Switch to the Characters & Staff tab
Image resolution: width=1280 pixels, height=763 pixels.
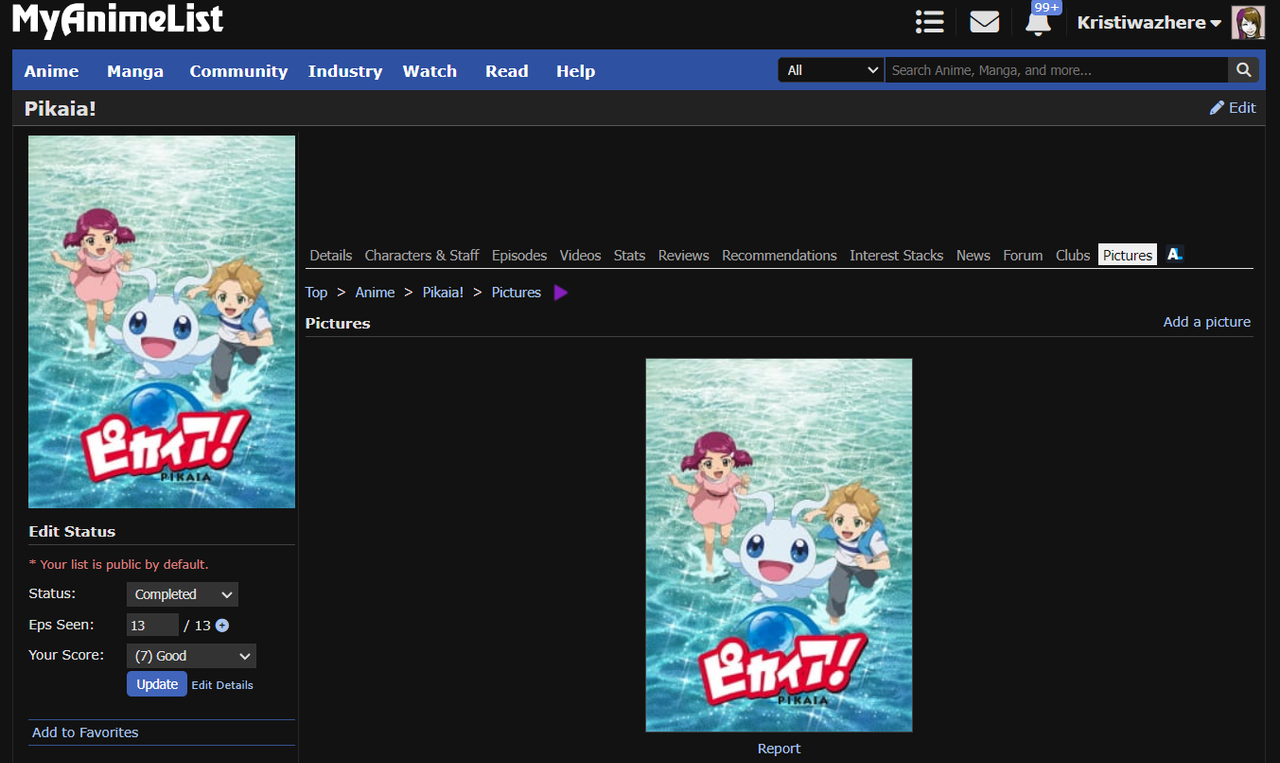tap(422, 255)
